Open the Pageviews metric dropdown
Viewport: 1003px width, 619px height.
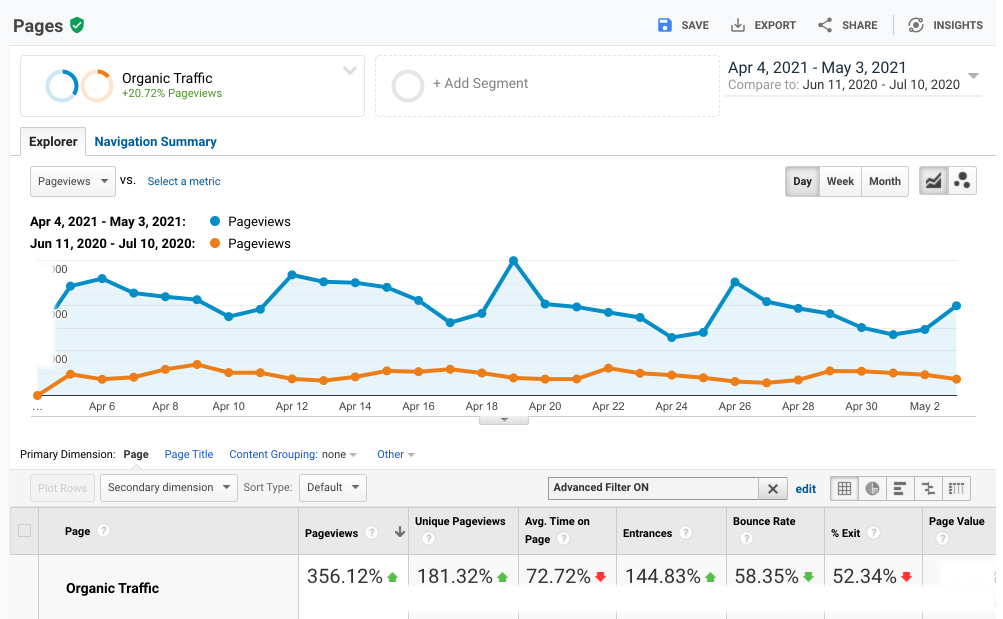(73, 181)
